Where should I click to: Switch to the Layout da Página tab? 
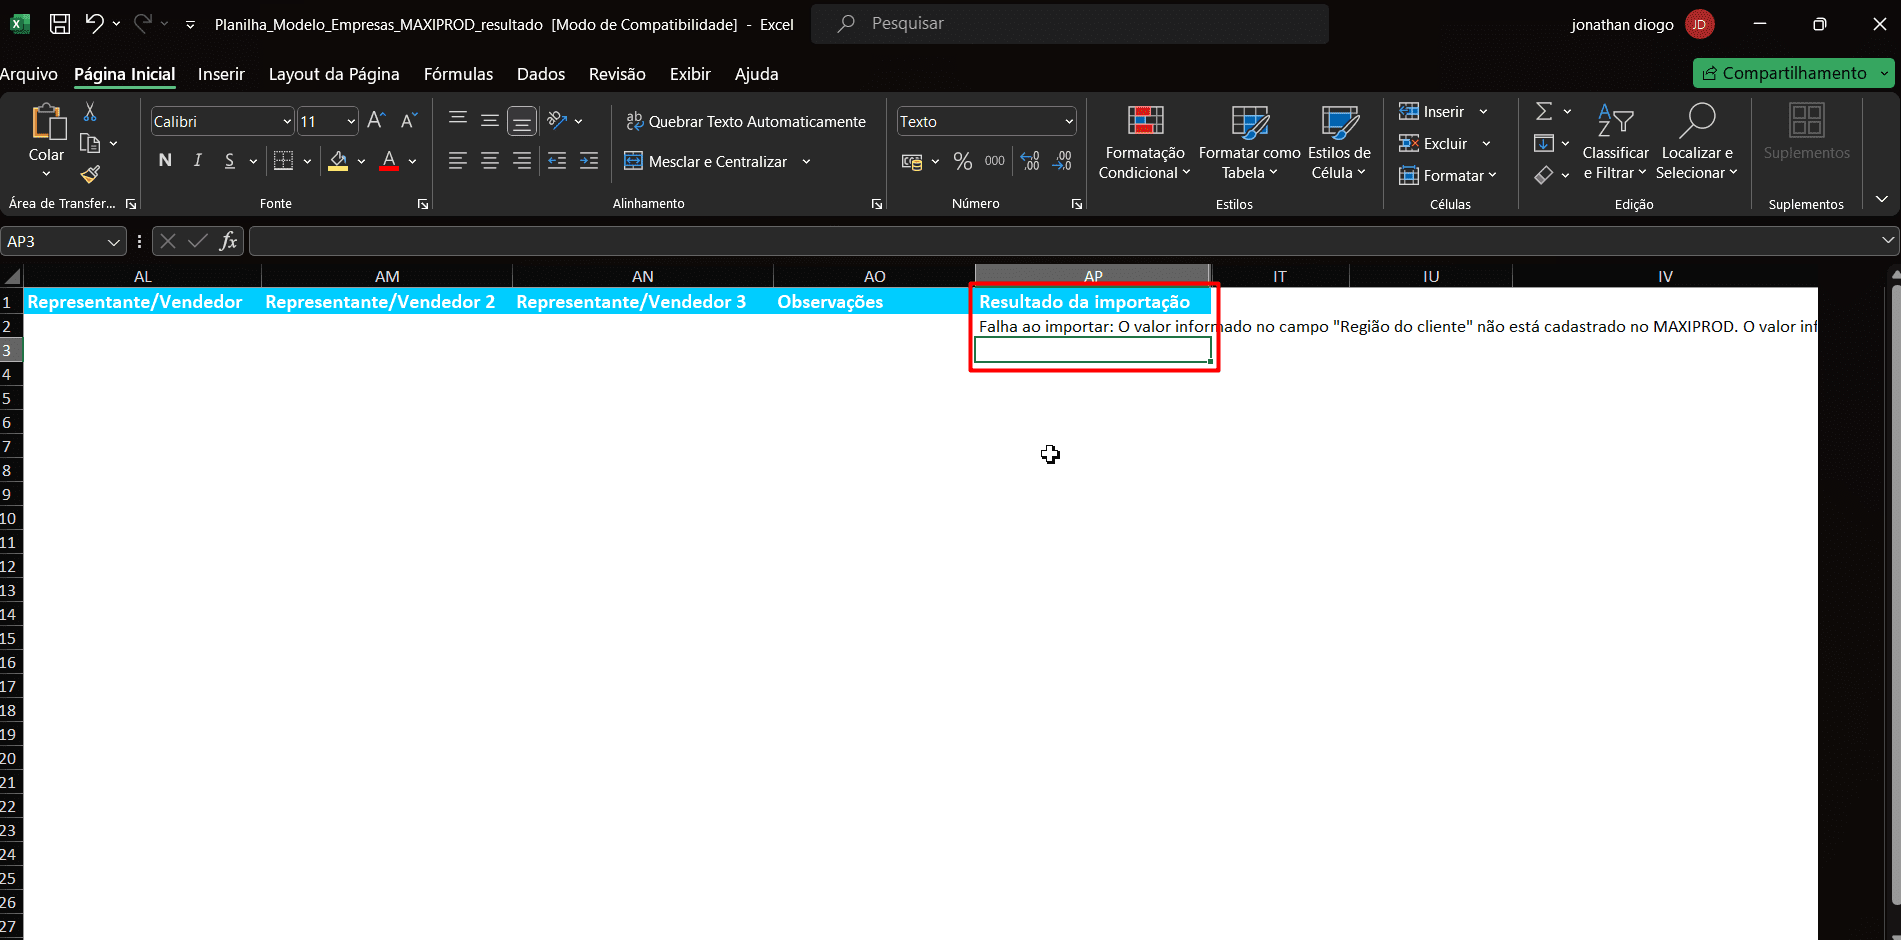coord(334,74)
